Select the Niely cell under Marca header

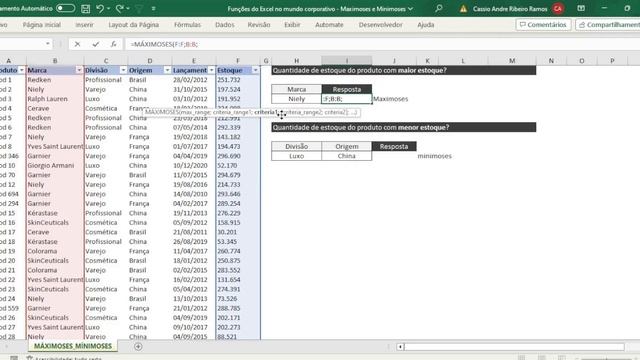(297, 99)
